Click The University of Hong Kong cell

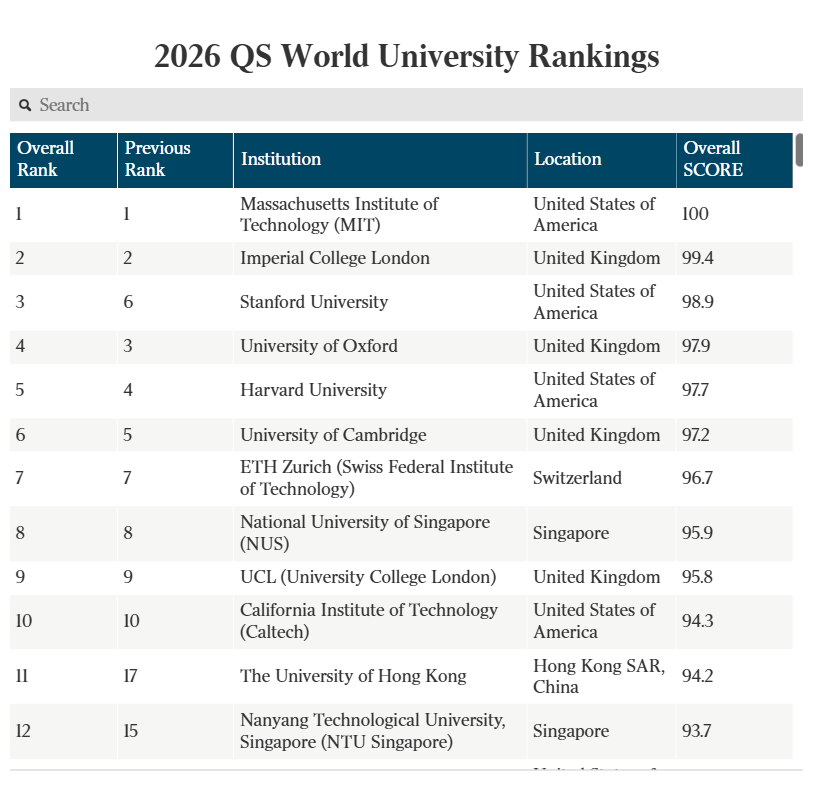click(352, 676)
